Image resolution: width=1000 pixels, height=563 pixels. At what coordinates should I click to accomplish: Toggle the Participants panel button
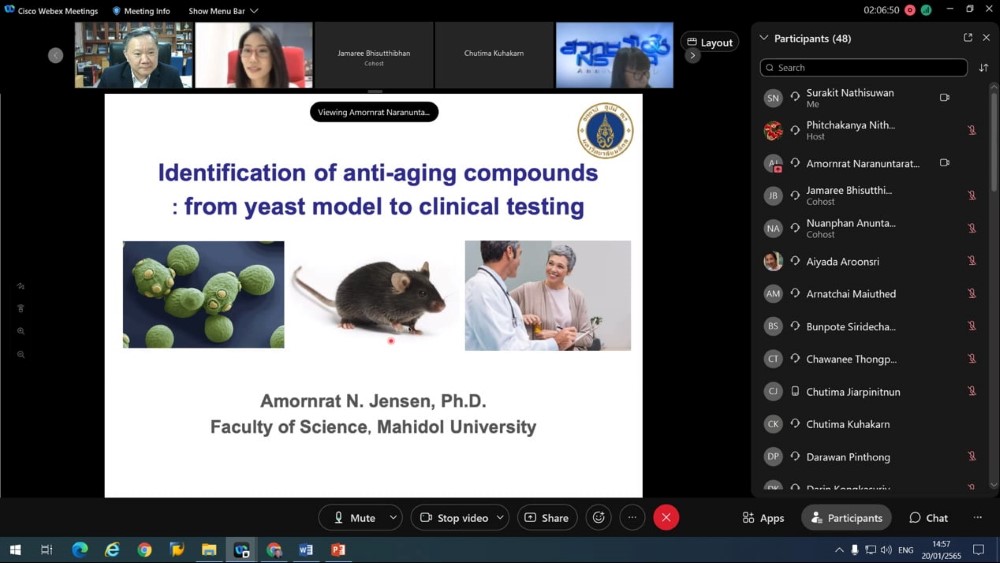click(846, 518)
